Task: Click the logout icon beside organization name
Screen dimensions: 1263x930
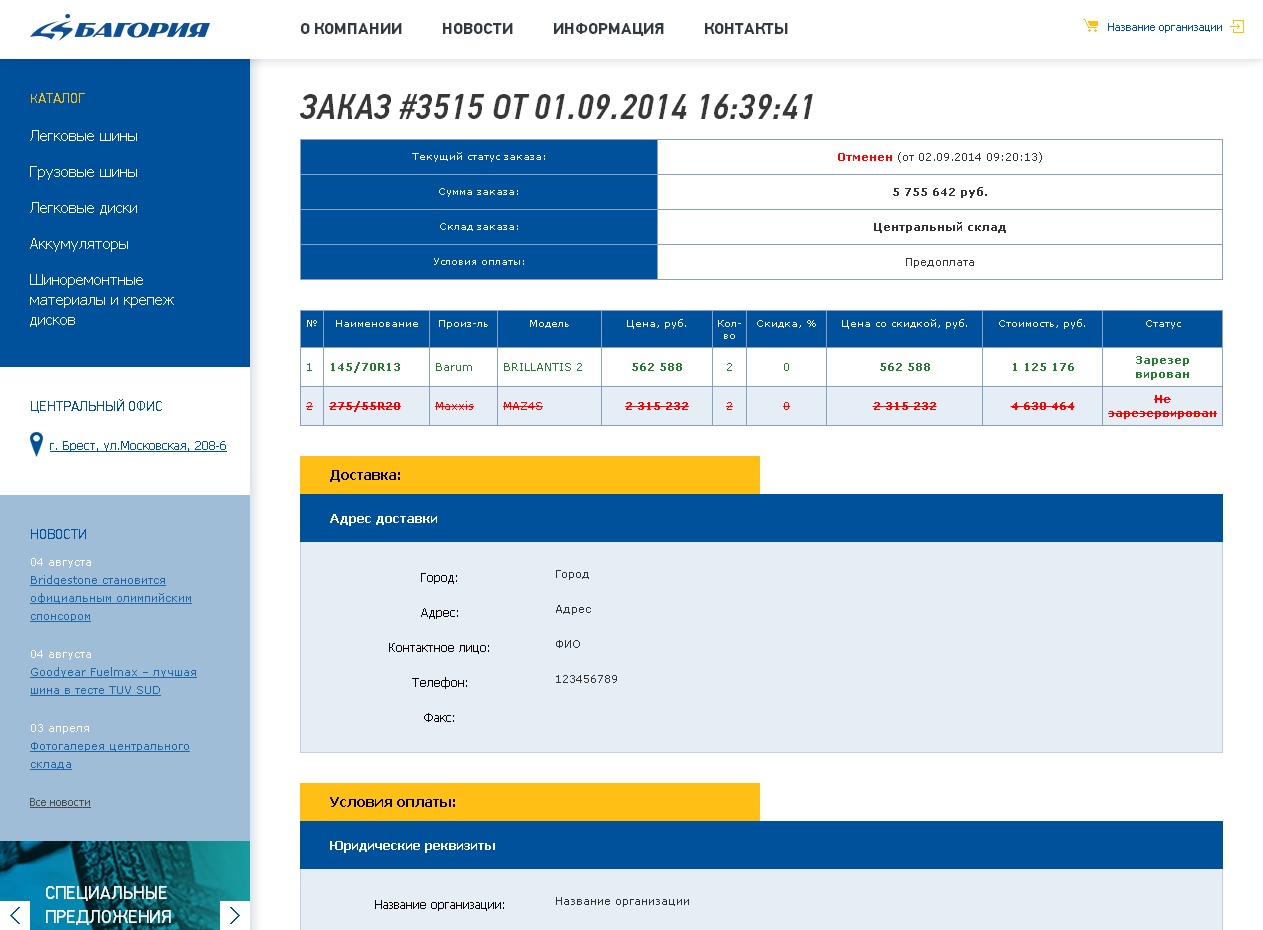Action: pyautogui.click(x=1237, y=27)
